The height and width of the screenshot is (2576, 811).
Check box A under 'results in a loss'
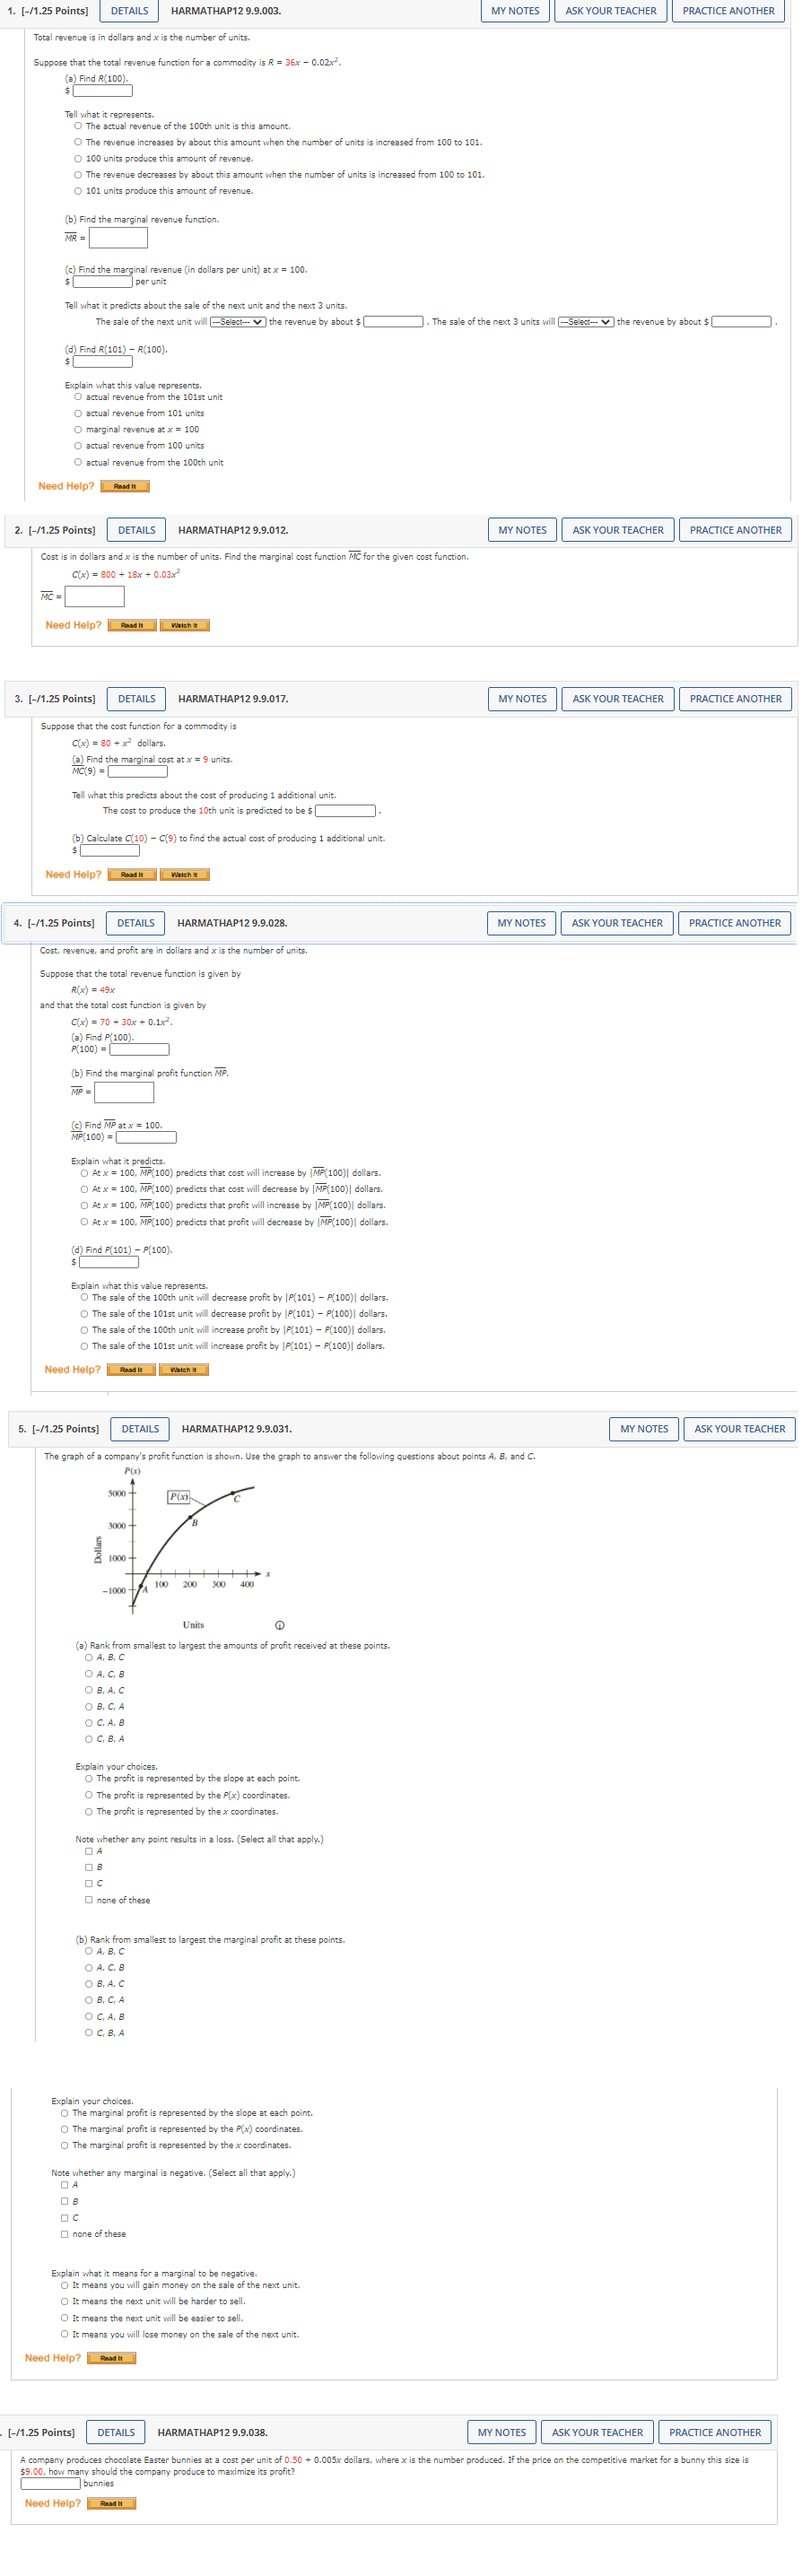click(89, 1851)
